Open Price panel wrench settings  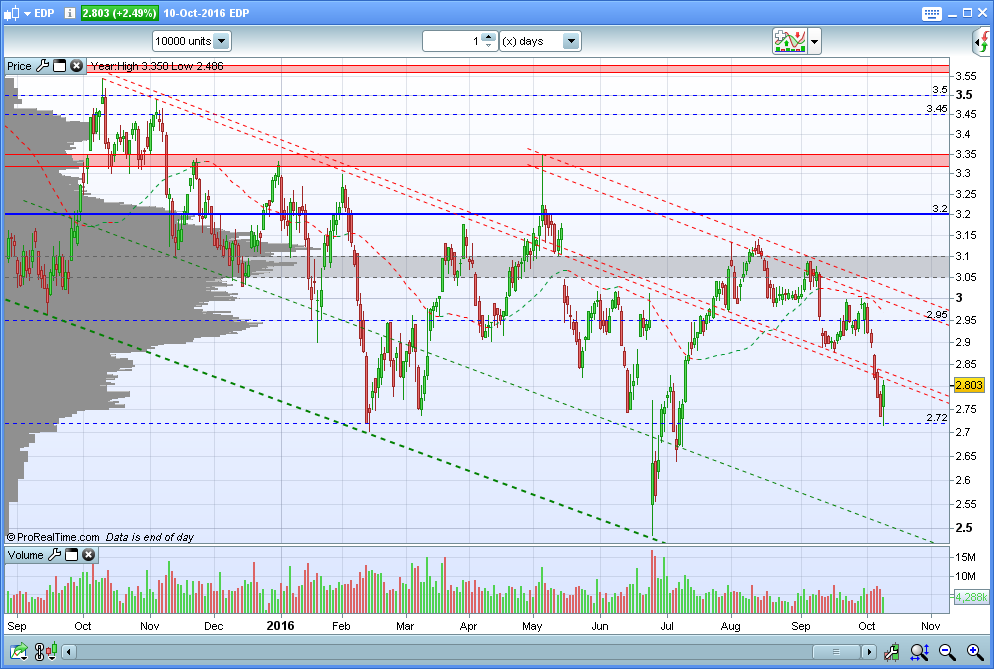[x=42, y=65]
